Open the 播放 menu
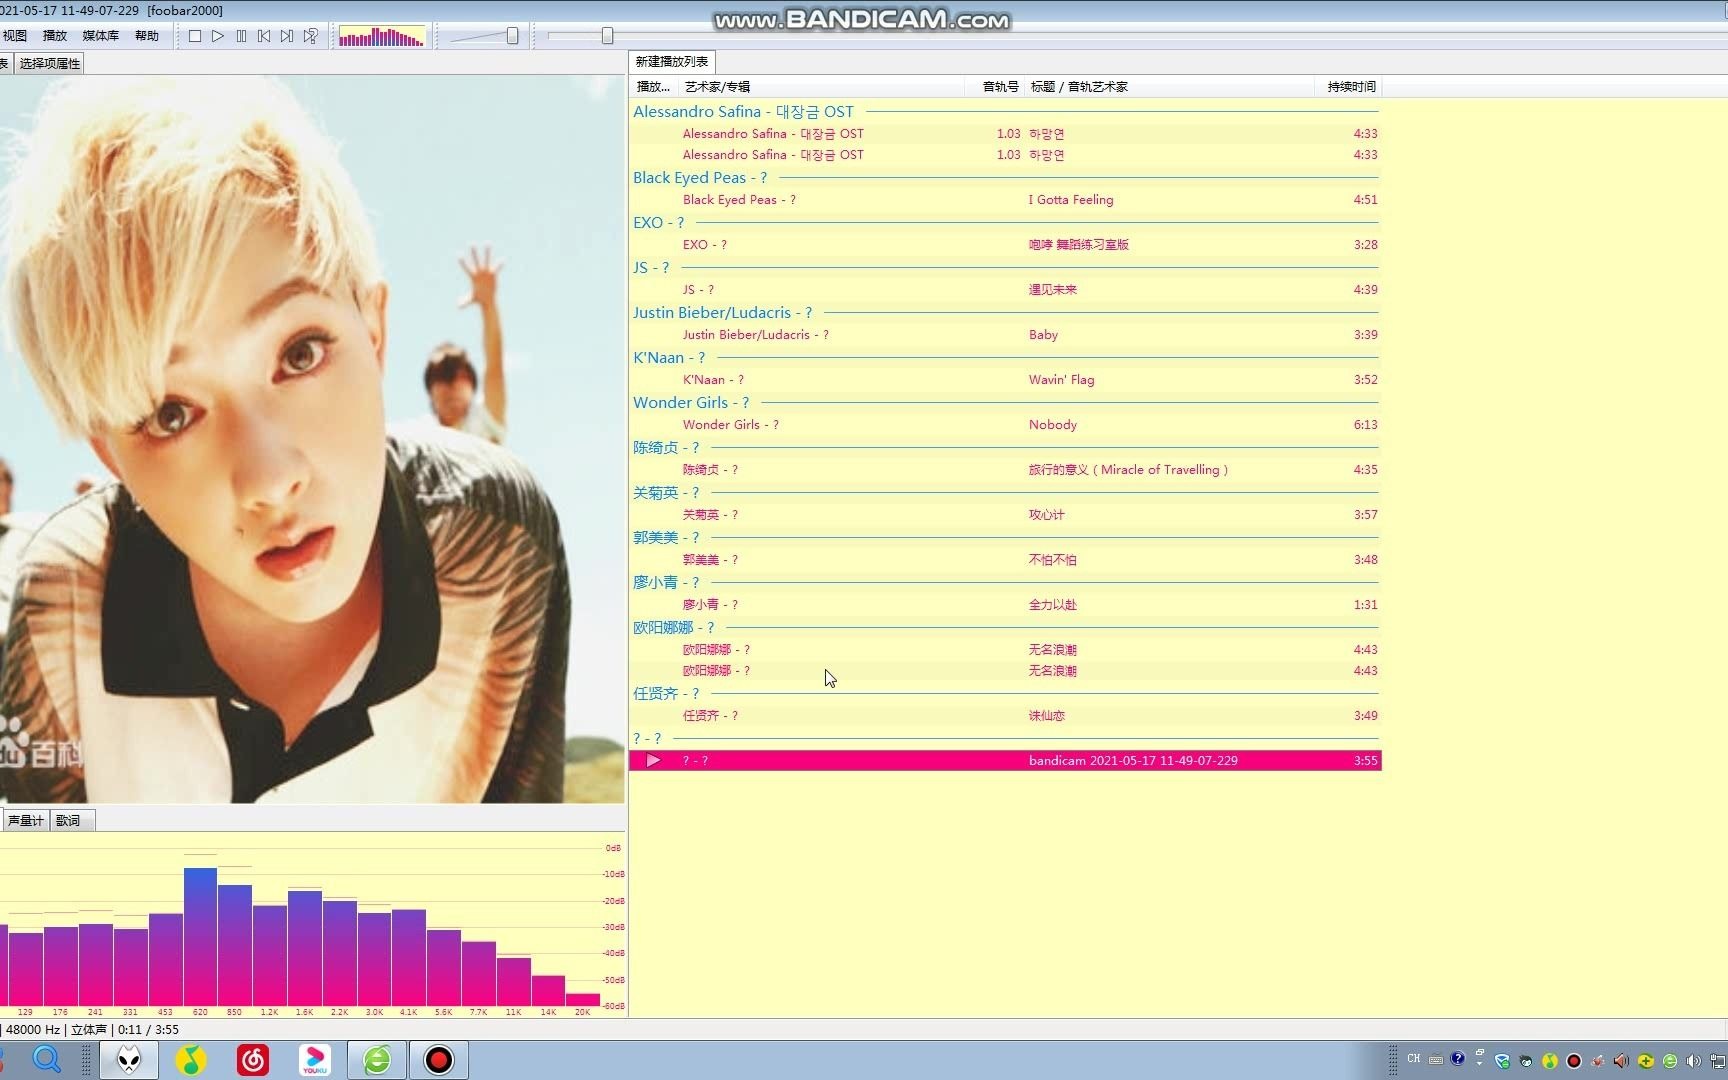This screenshot has width=1728, height=1080. pyautogui.click(x=55, y=36)
